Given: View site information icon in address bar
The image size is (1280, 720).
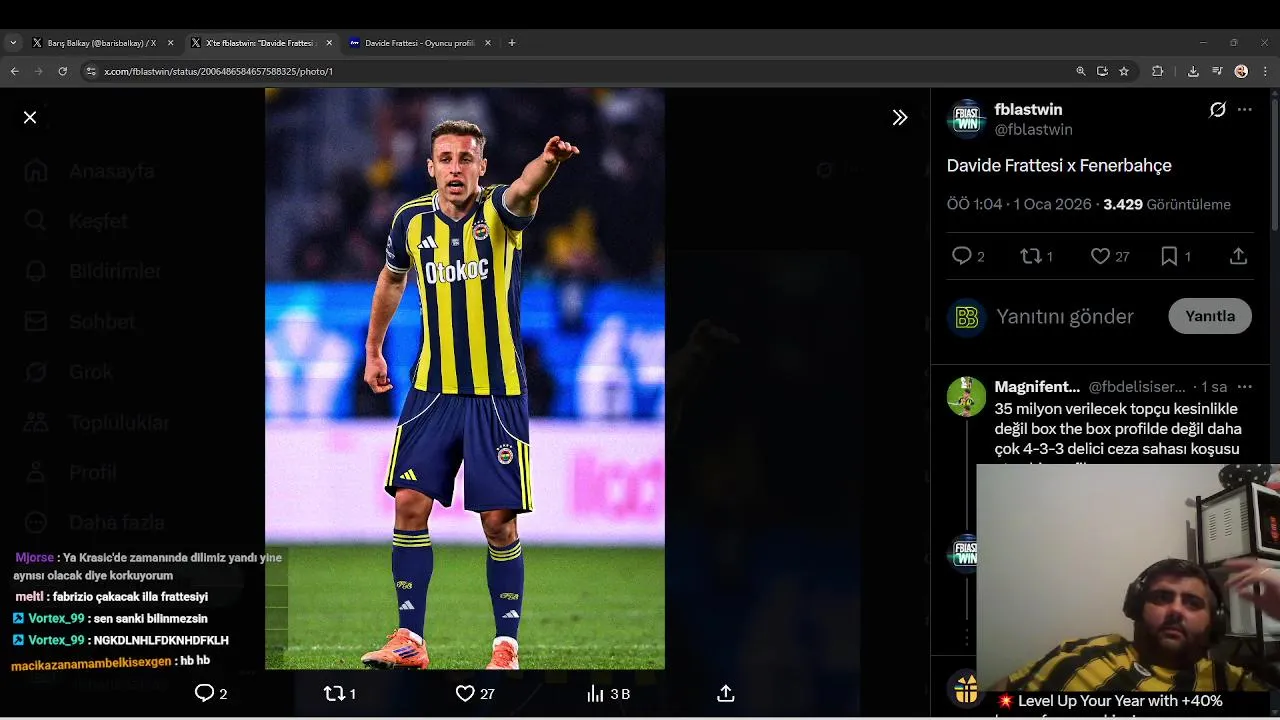Looking at the screenshot, I should pyautogui.click(x=91, y=71).
